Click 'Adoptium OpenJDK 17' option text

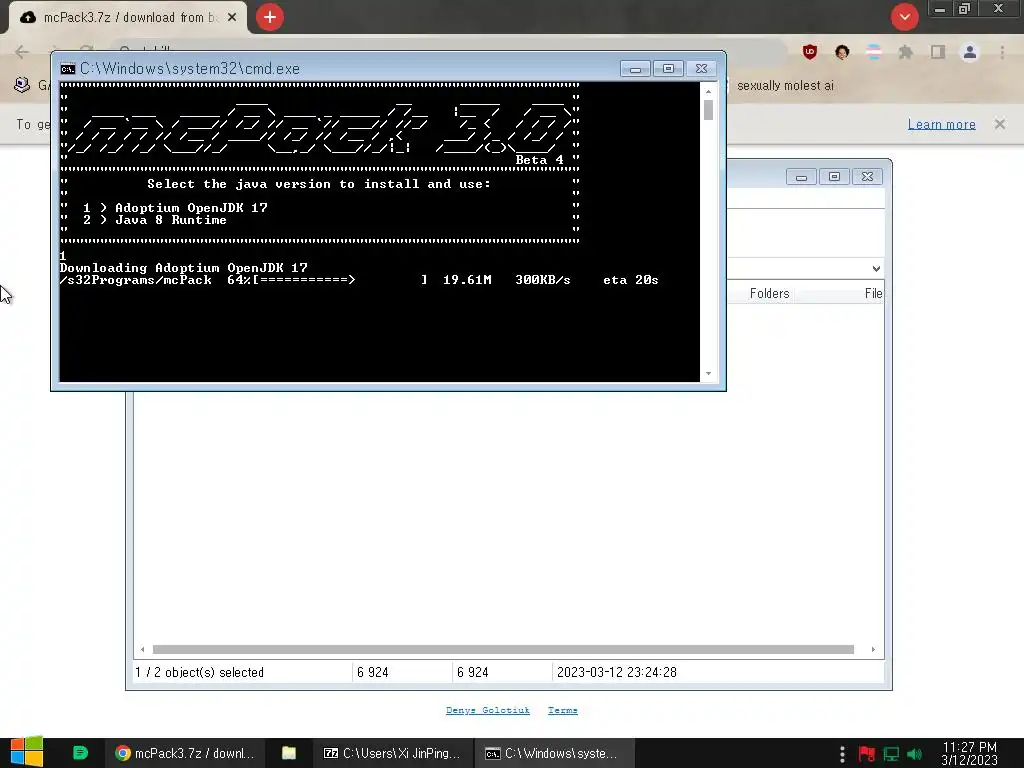(x=191, y=208)
